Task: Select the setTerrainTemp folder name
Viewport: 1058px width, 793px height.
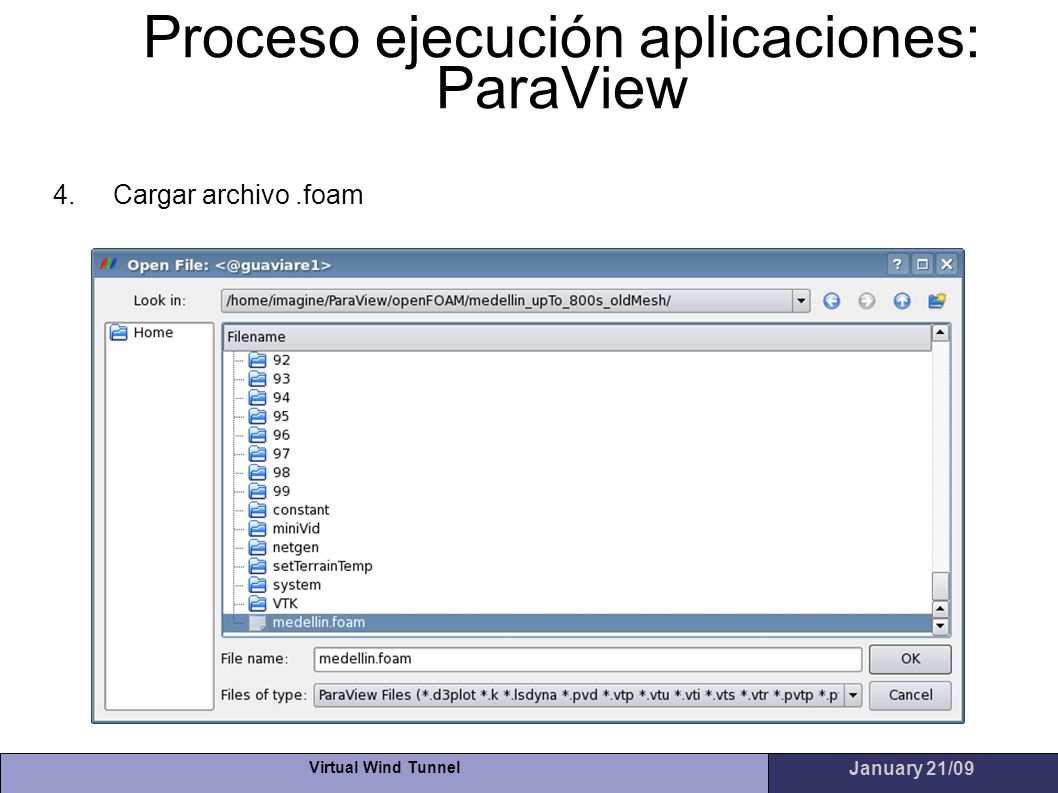Action: tap(323, 567)
